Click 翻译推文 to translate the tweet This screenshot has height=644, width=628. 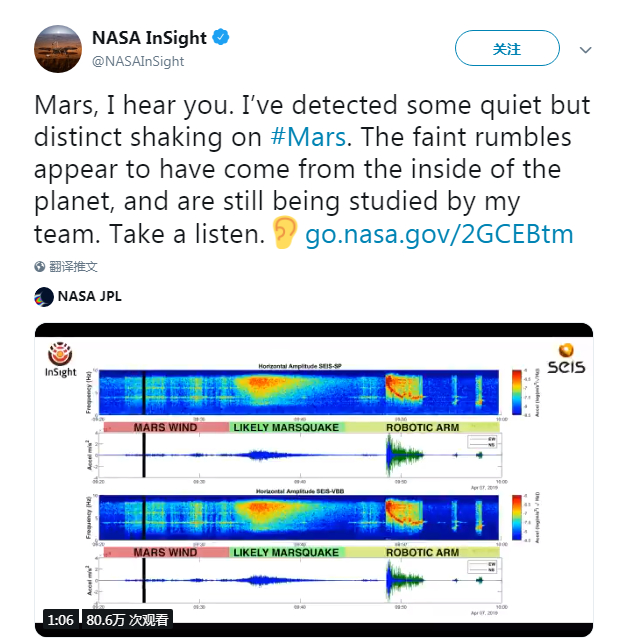pyautogui.click(x=76, y=267)
